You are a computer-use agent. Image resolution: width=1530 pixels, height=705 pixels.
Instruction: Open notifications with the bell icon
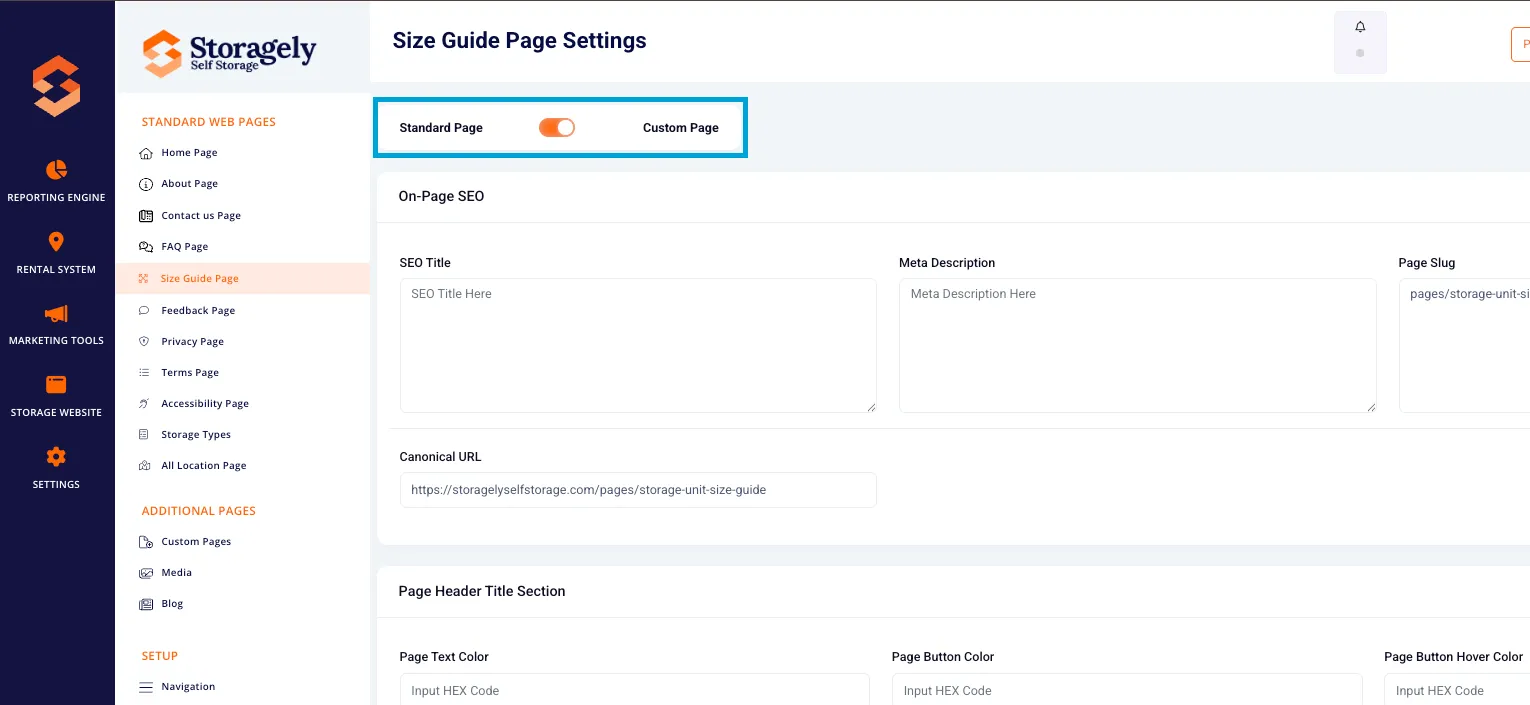tap(1360, 27)
